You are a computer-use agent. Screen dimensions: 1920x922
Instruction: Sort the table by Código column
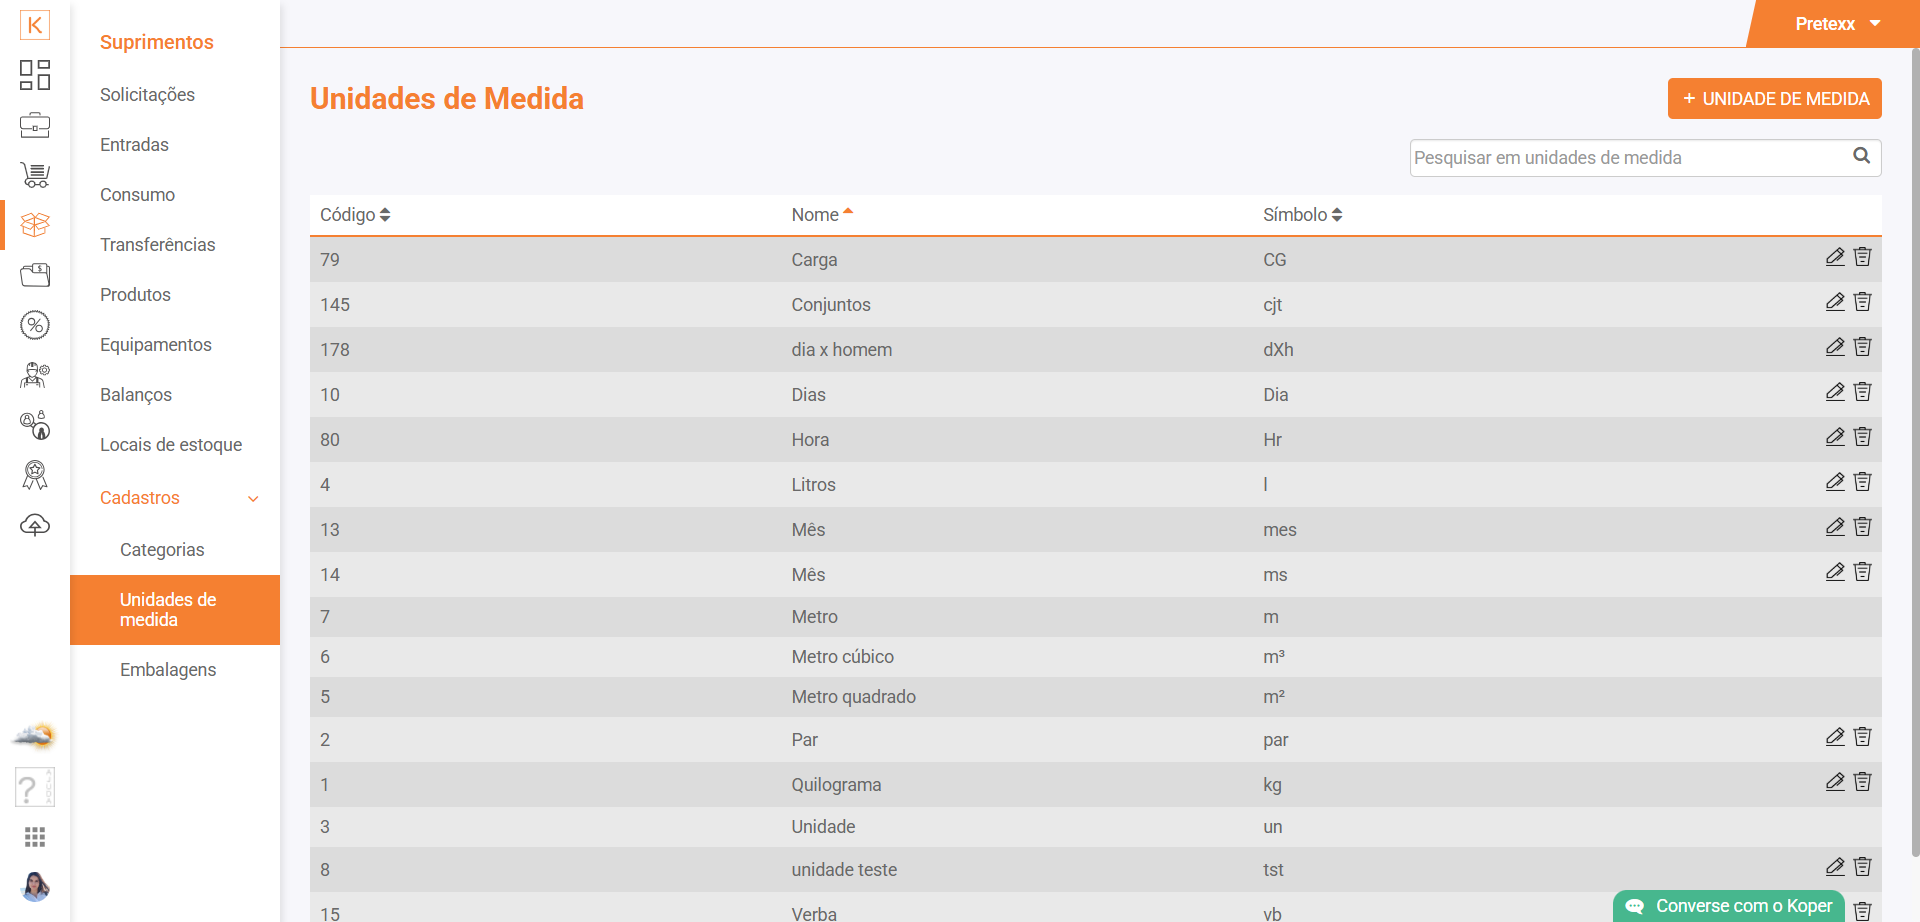(355, 215)
